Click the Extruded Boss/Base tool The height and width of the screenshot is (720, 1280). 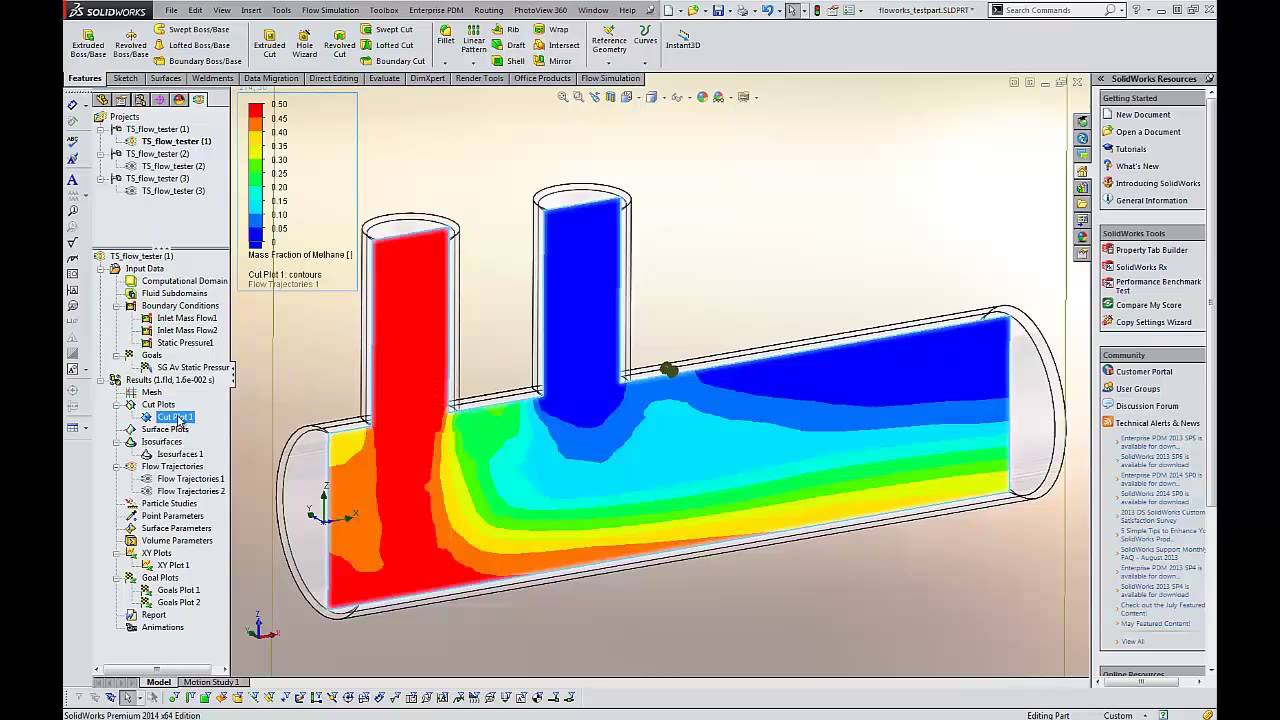(88, 43)
